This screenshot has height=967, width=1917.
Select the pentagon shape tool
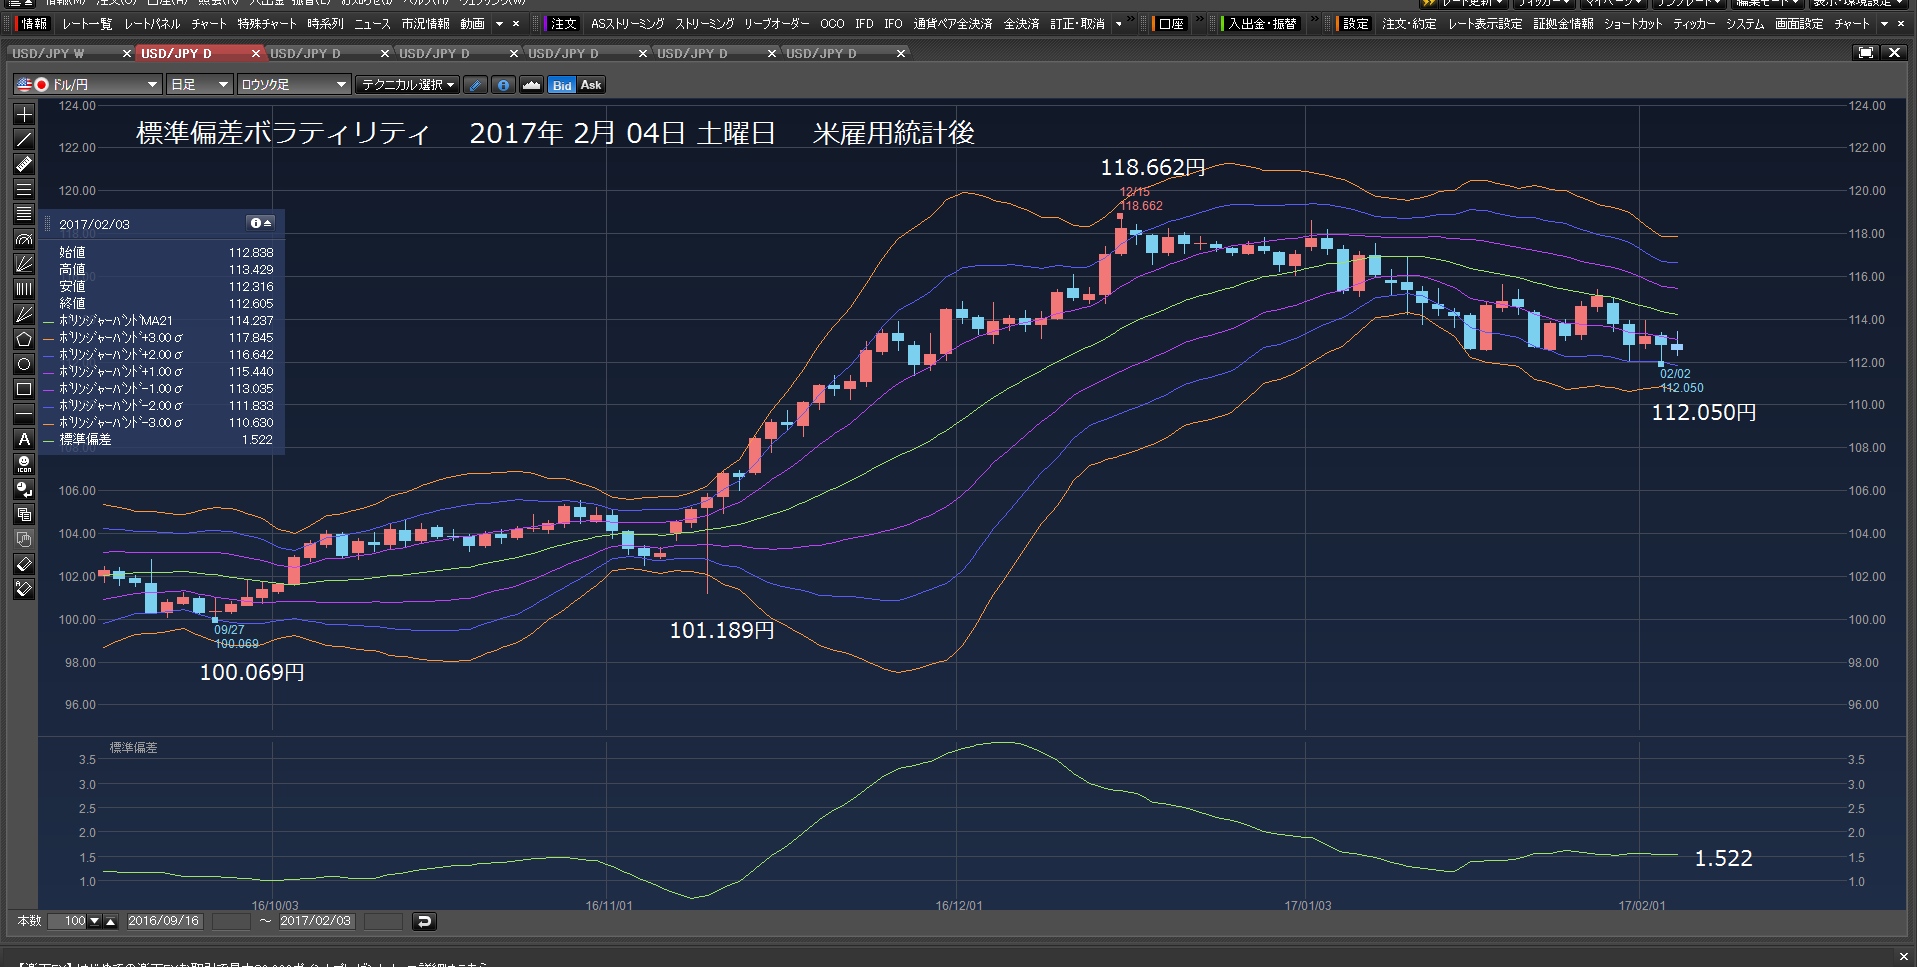coord(24,339)
